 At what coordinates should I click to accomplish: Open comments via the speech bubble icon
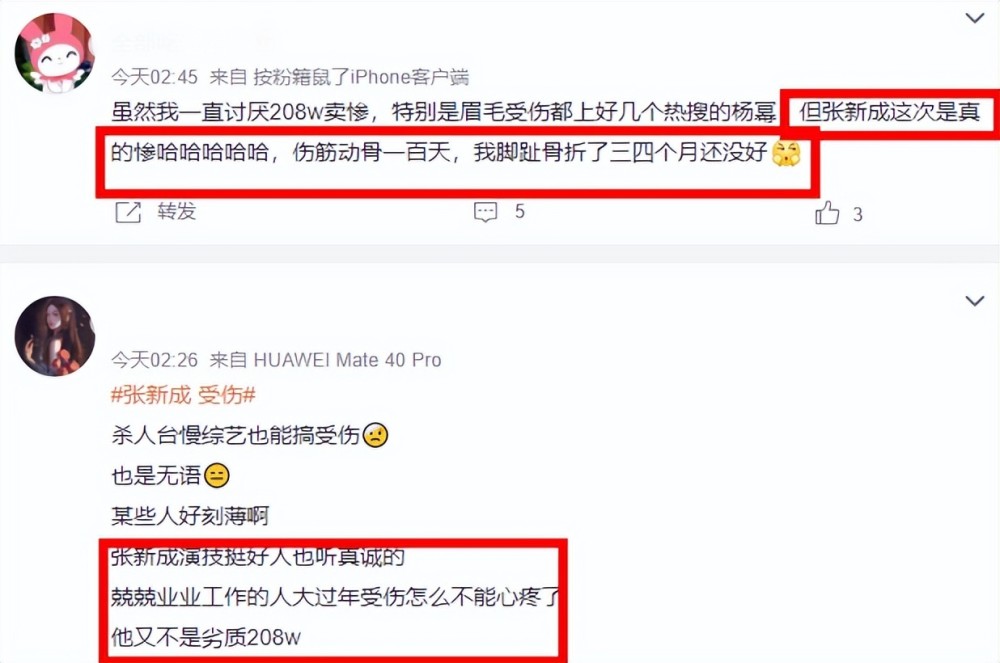pyautogui.click(x=485, y=212)
